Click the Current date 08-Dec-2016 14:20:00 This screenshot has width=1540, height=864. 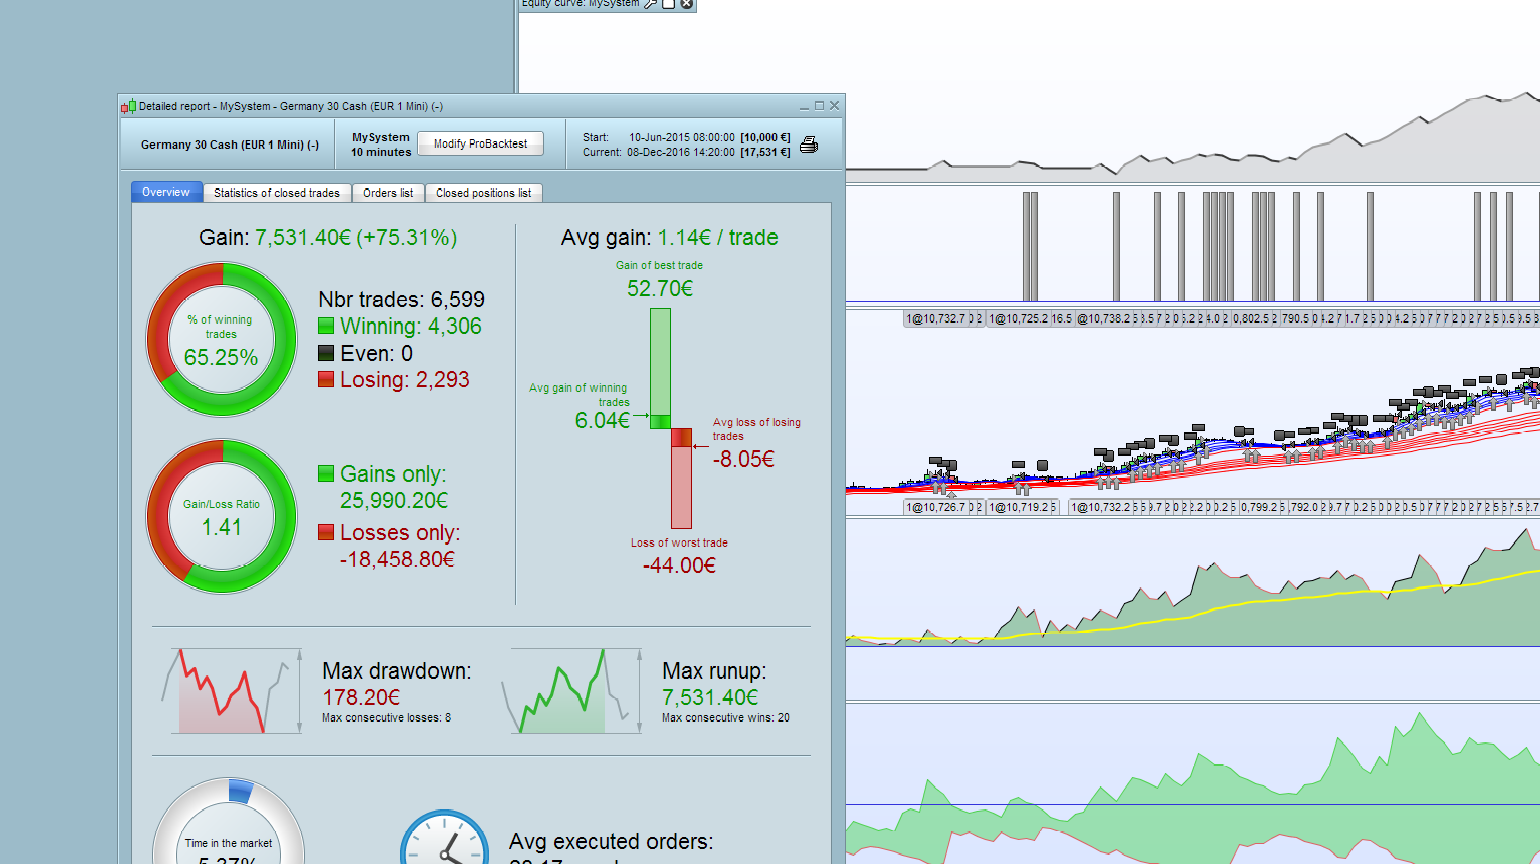(682, 152)
